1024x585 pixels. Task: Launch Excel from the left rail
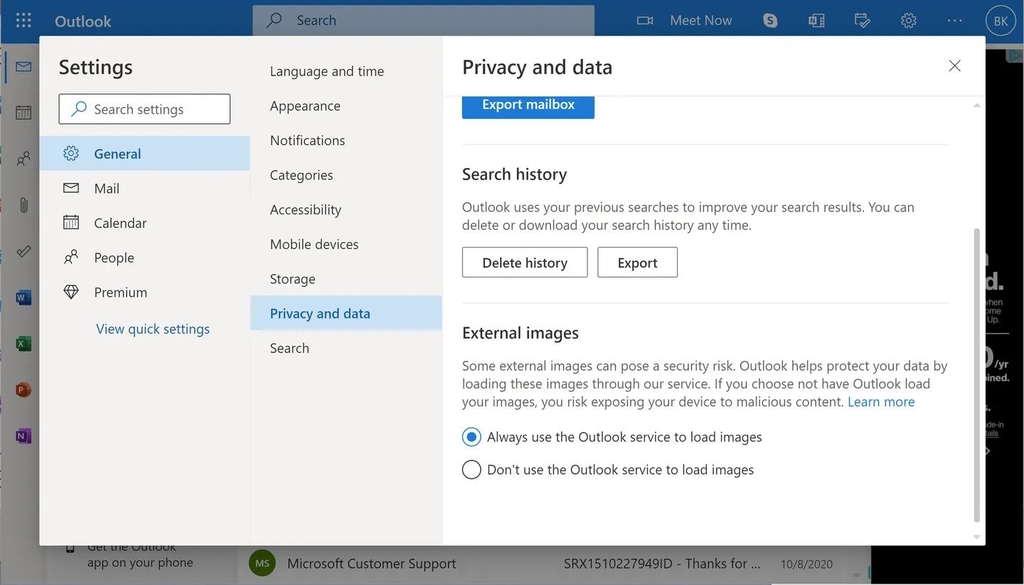24,343
